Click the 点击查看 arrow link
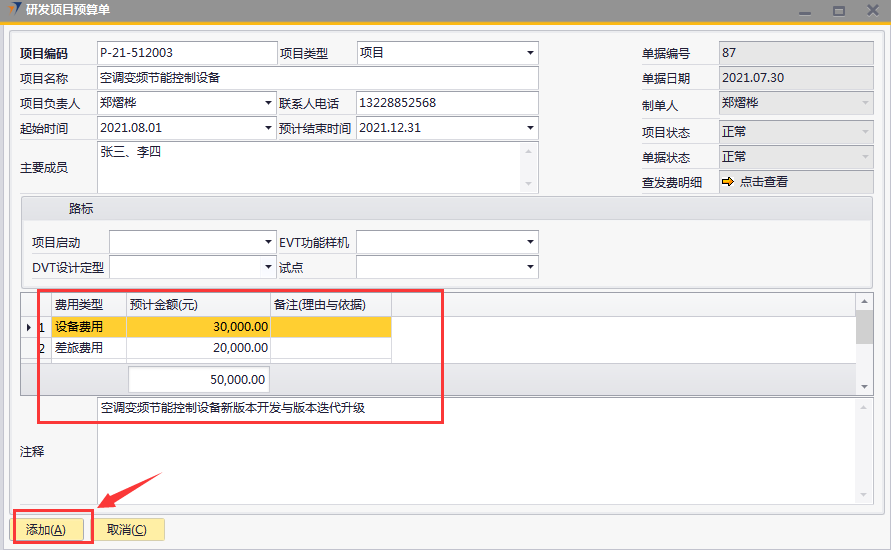 pos(755,182)
